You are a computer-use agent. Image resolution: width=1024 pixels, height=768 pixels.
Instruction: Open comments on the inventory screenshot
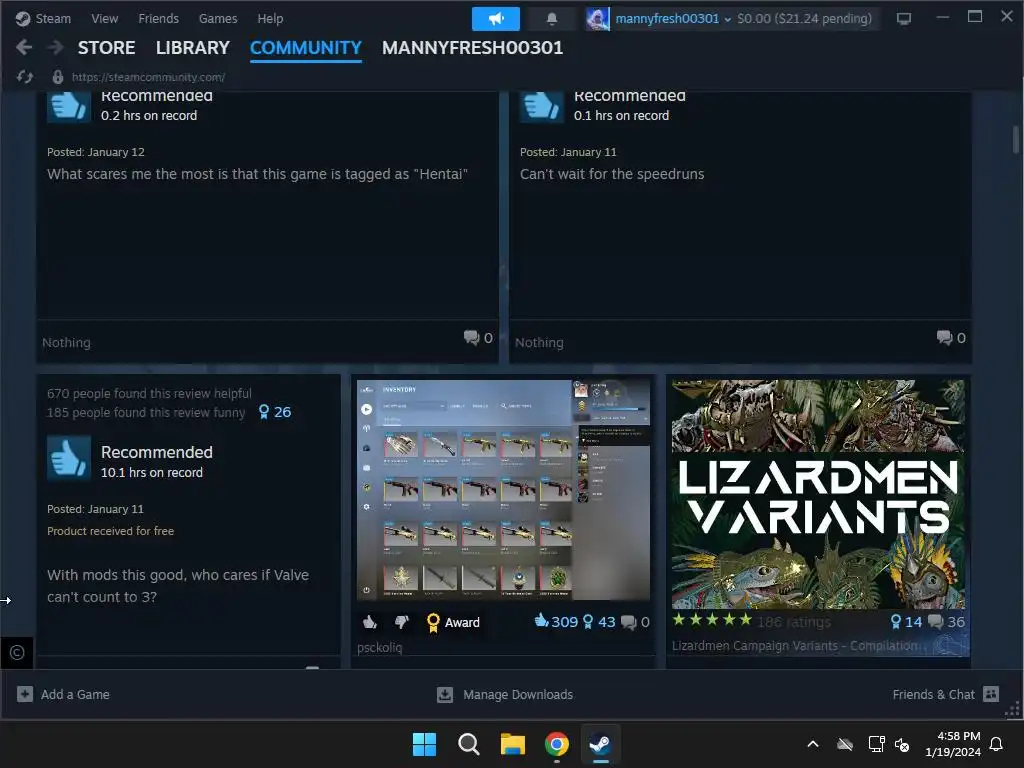coord(635,622)
